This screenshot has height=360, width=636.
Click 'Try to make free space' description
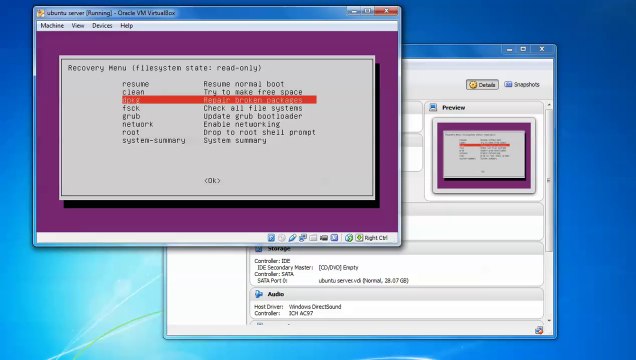pyautogui.click(x=253, y=92)
